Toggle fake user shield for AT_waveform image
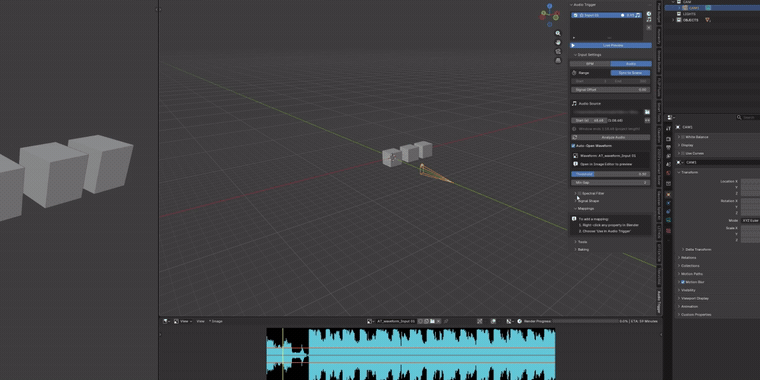Image resolution: width=760 pixels, height=380 pixels. (420, 321)
